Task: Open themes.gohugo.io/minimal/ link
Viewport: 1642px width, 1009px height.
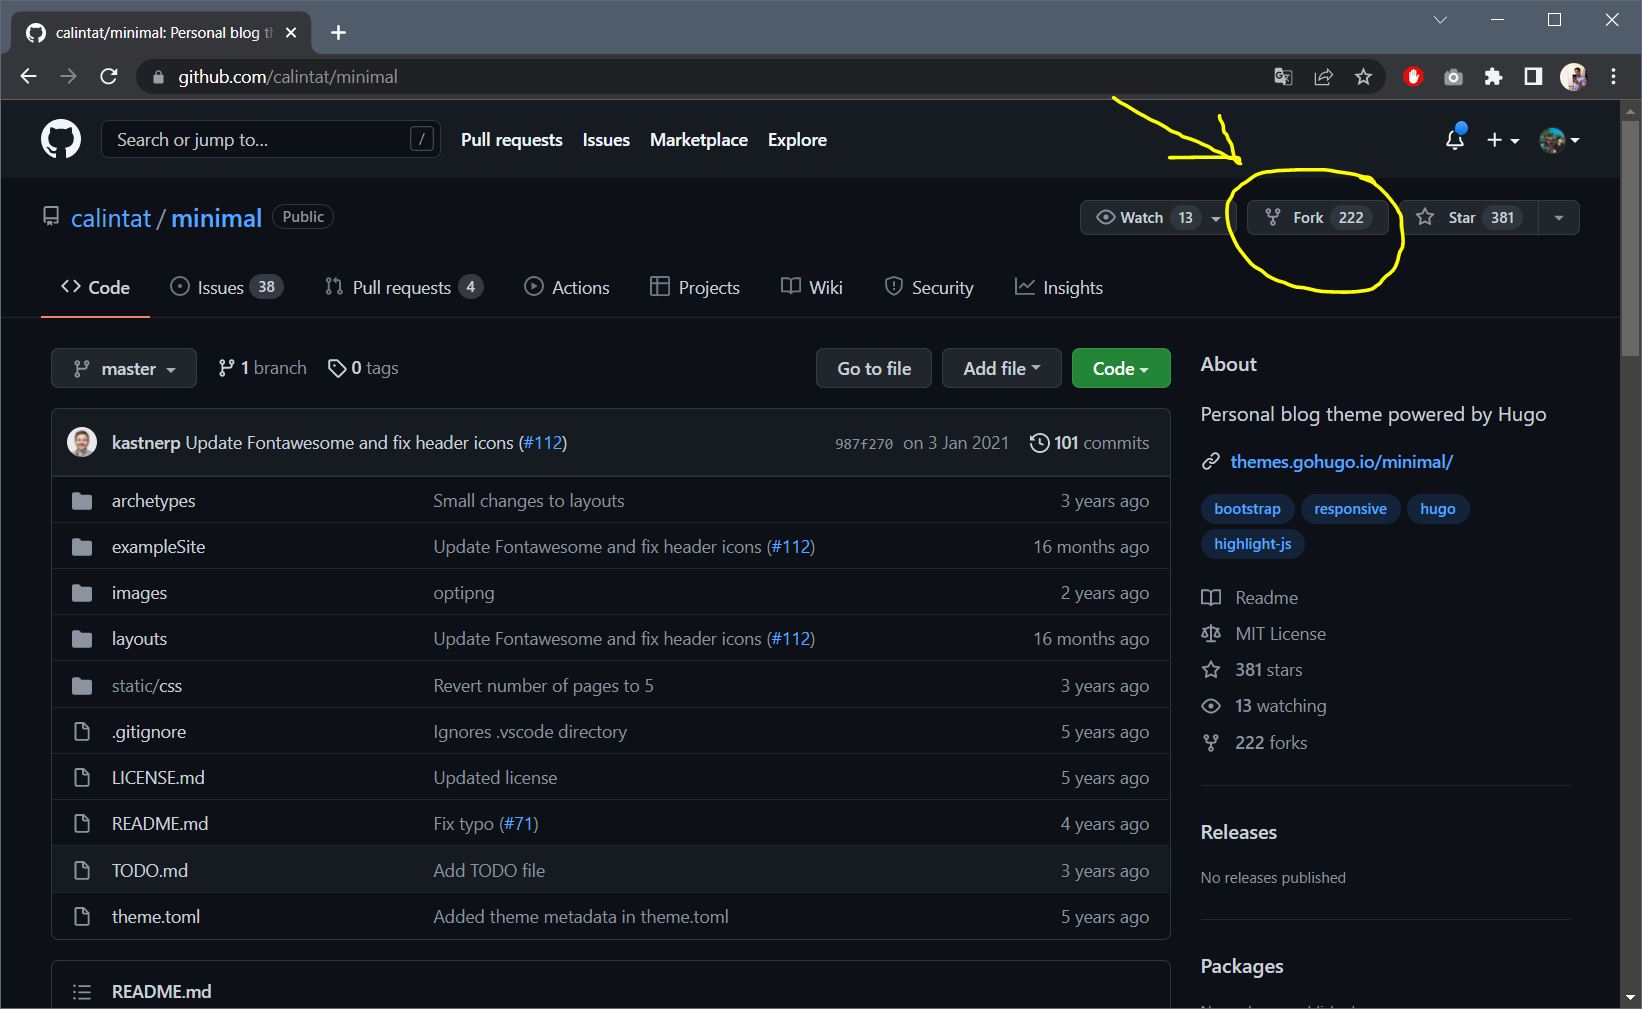Action: point(1341,461)
